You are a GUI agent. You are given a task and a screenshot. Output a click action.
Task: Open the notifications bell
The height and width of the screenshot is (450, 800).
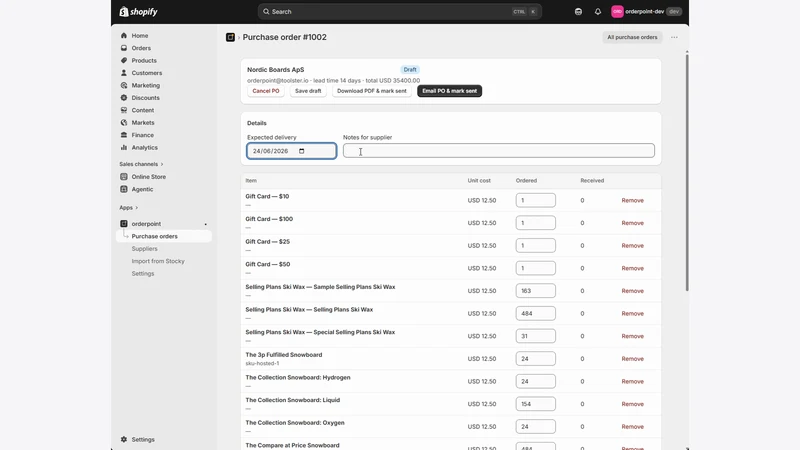[597, 11]
